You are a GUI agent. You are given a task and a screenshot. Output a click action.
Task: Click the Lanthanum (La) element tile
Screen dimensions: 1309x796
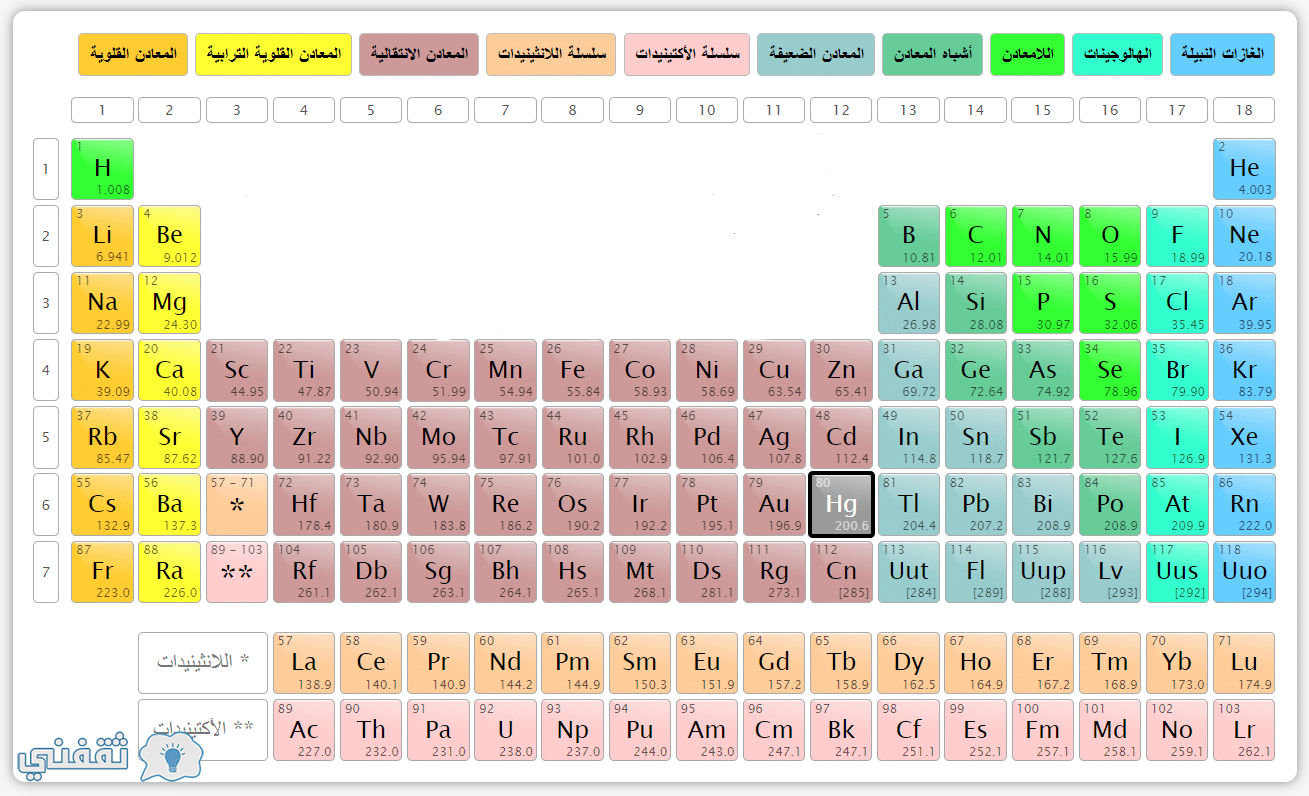[304, 662]
